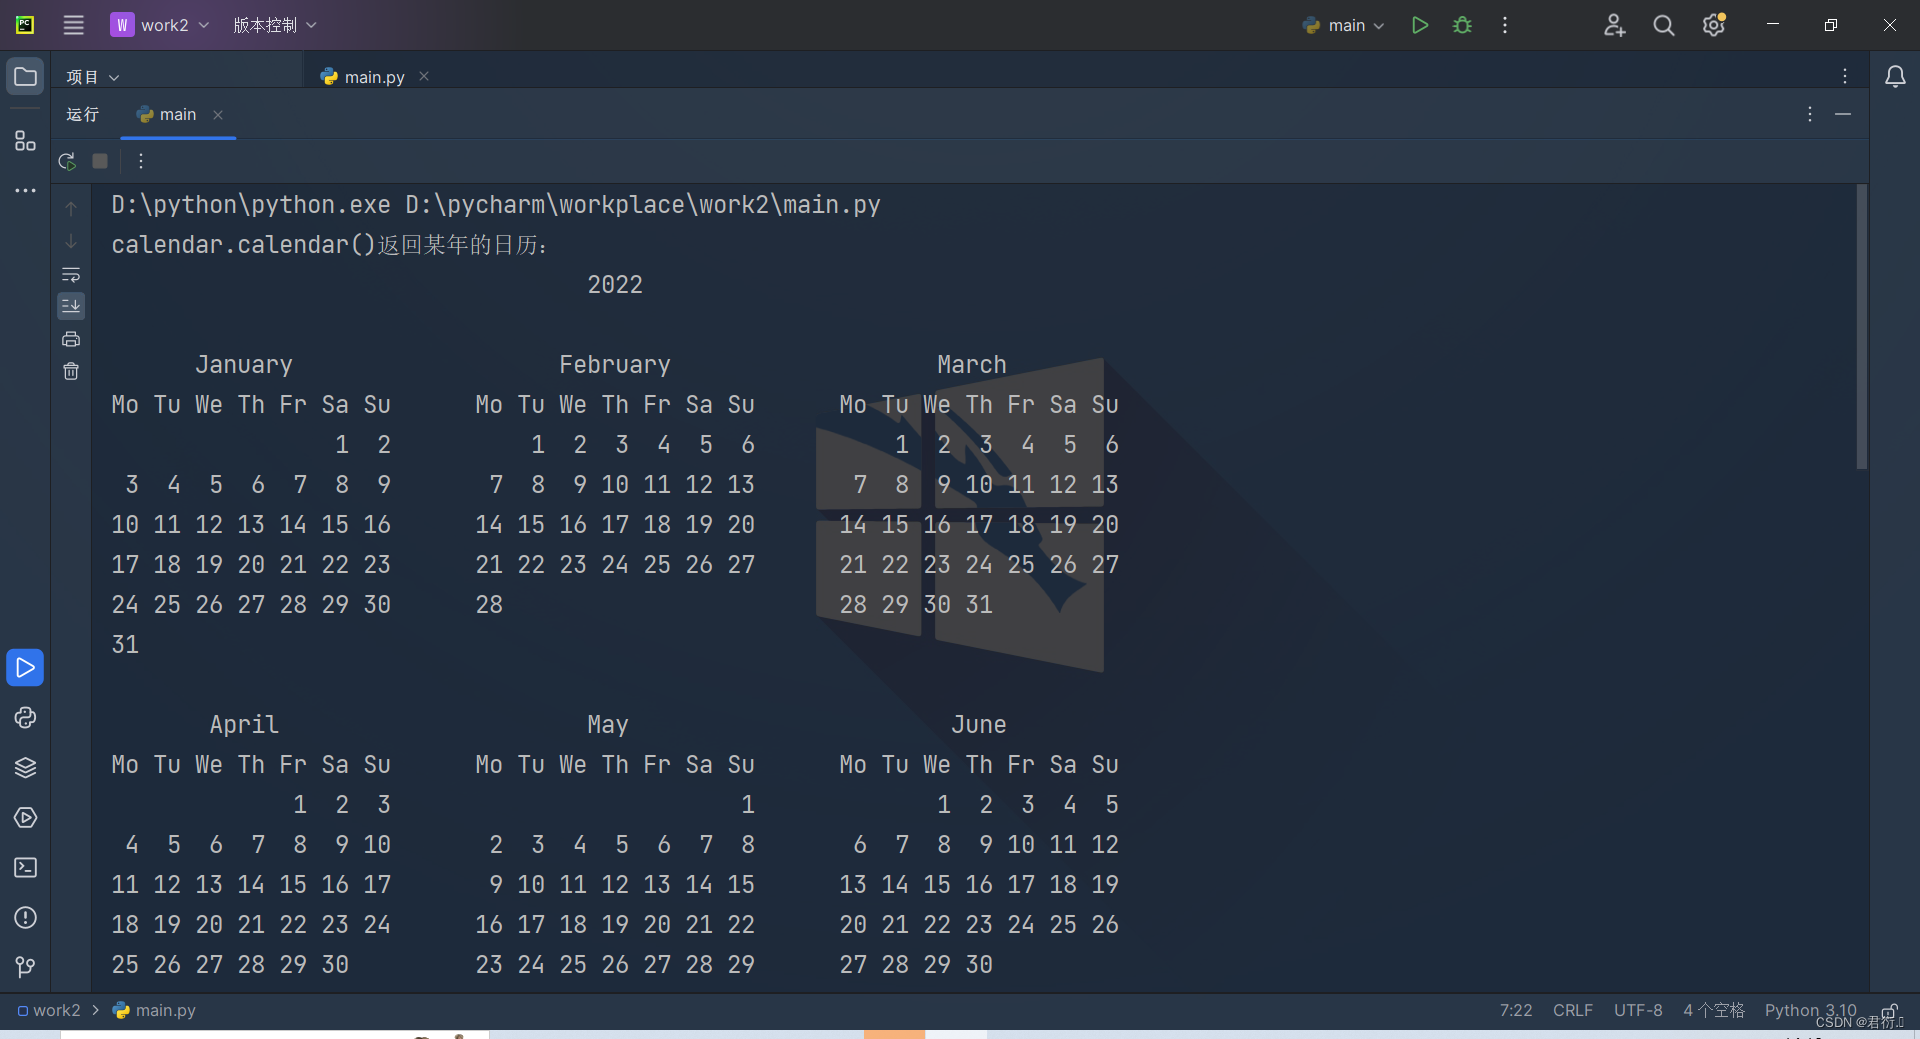Clear all console output trash icon
Image resolution: width=1920 pixels, height=1039 pixels.
pos(71,371)
